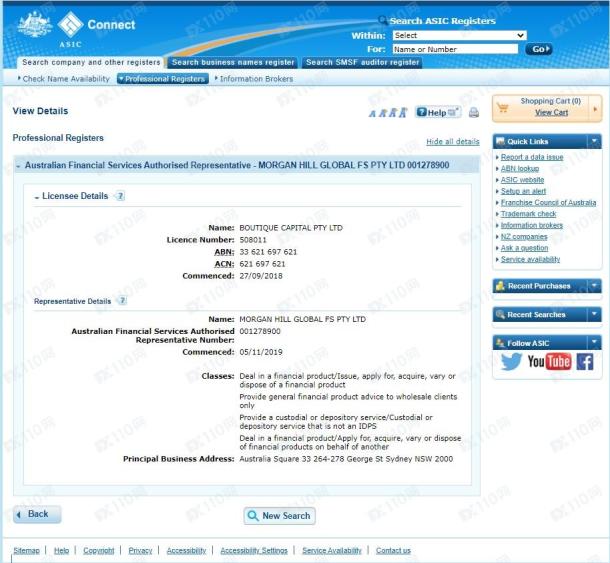
Task: Open ASIC Twitter page
Action: (511, 361)
